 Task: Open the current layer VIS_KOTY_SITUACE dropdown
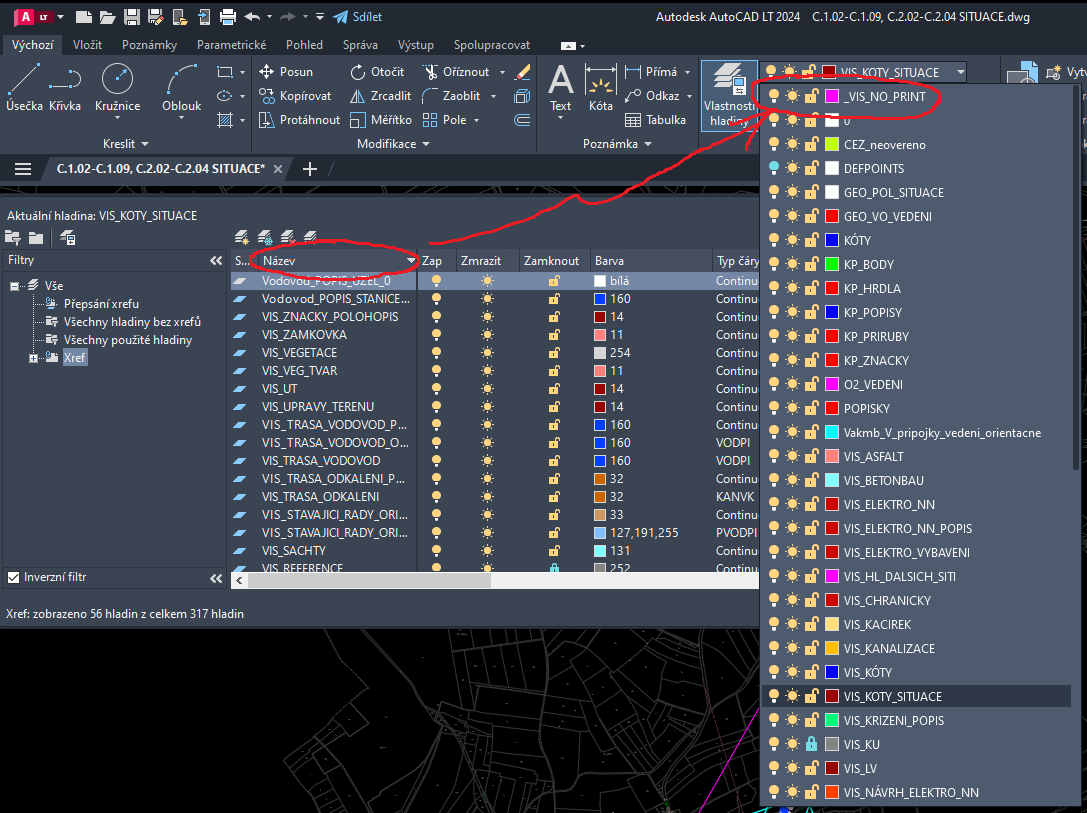tap(960, 72)
